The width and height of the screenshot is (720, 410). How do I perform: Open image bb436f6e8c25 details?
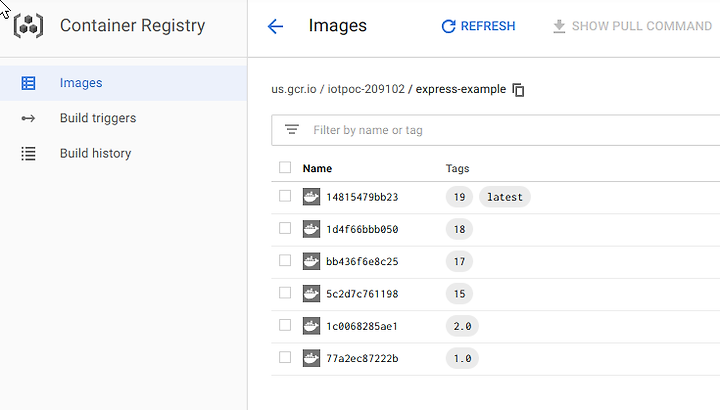coord(362,262)
